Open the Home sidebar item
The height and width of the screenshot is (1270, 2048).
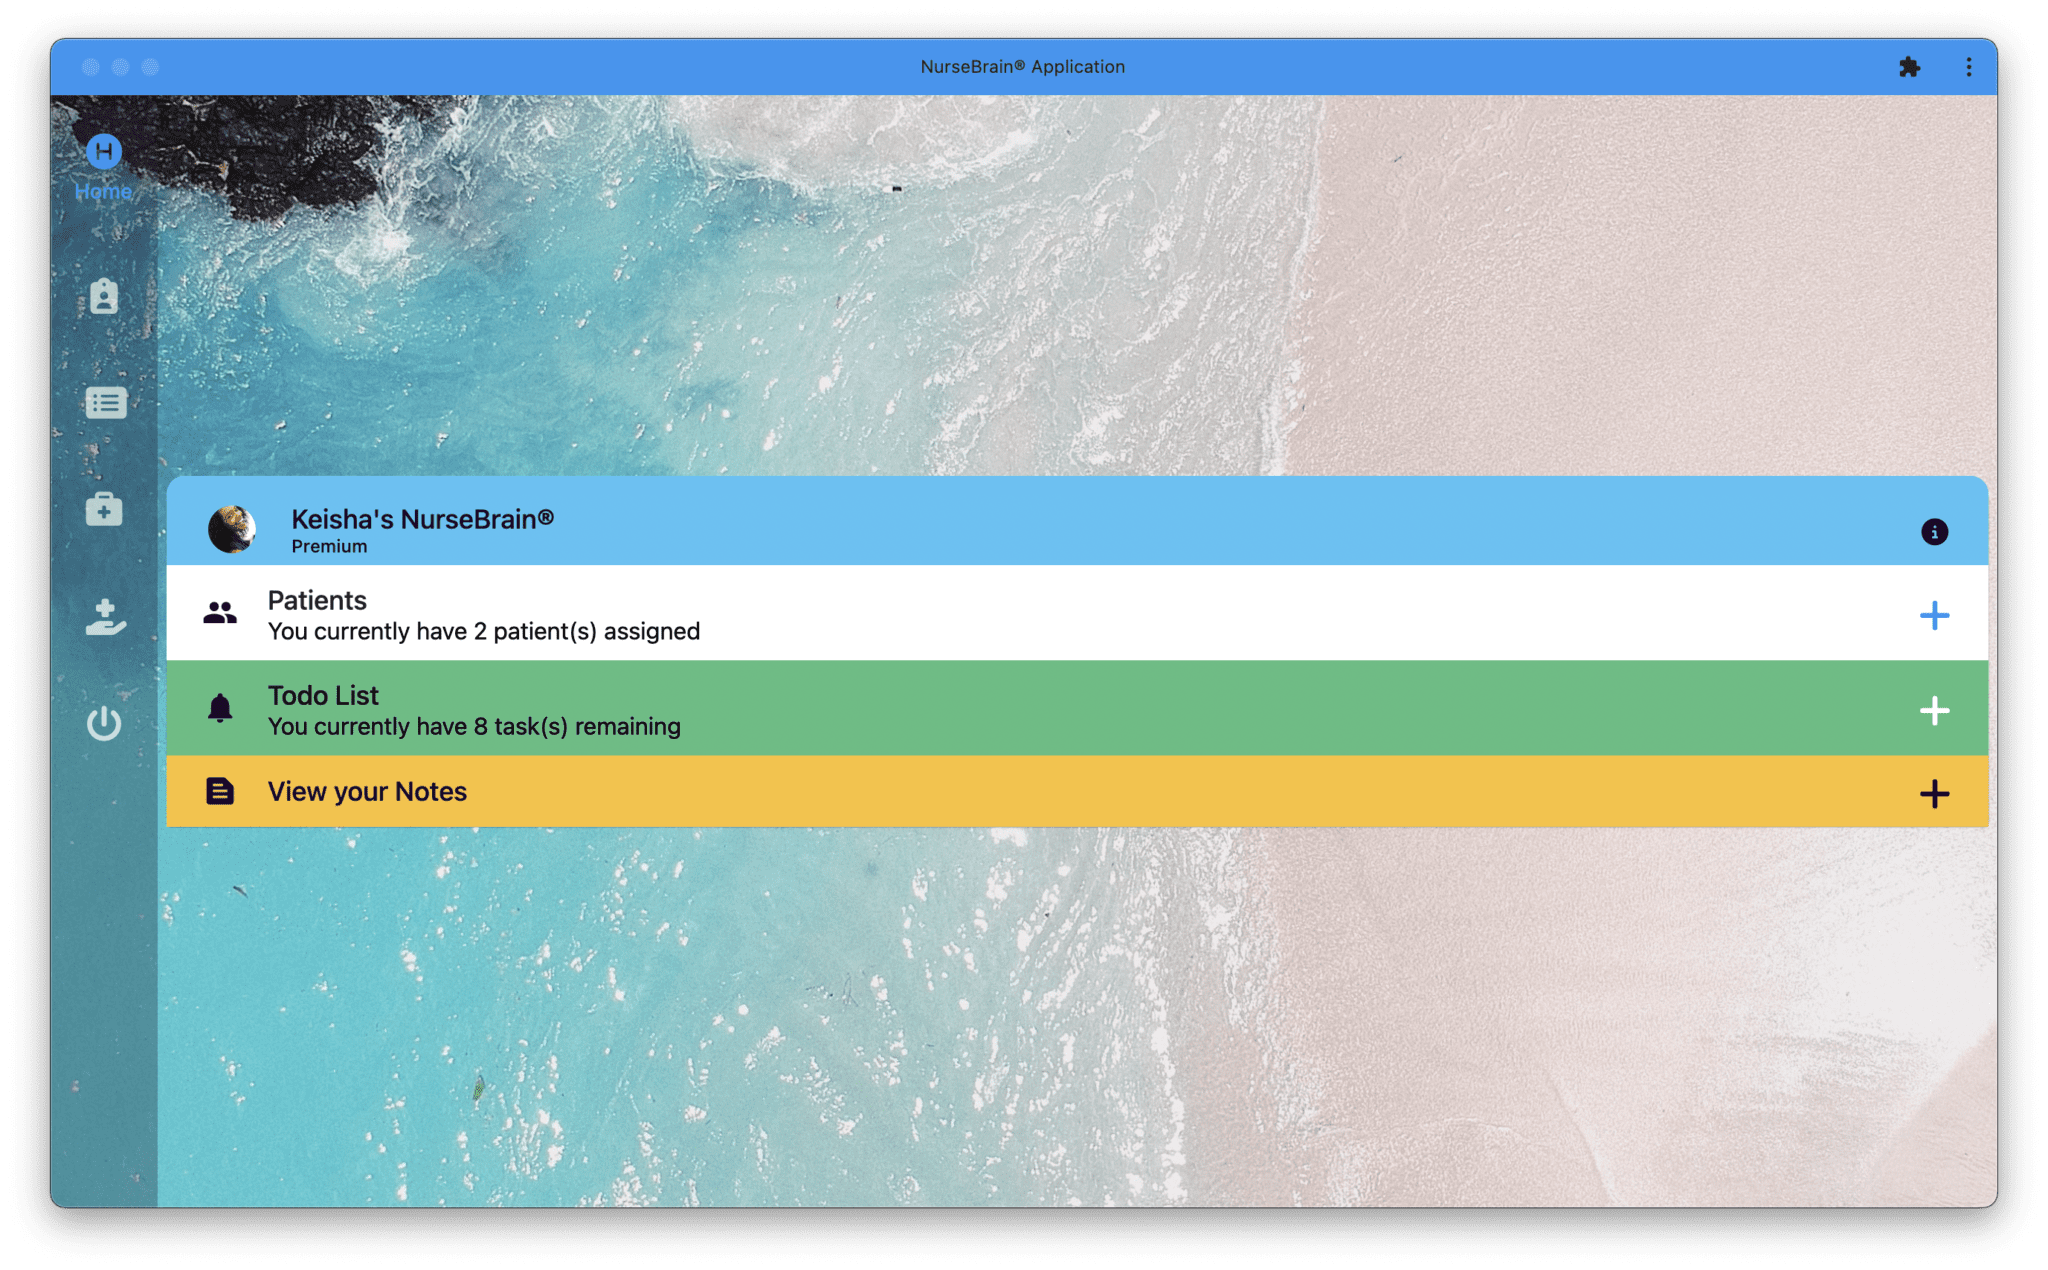coord(103,167)
